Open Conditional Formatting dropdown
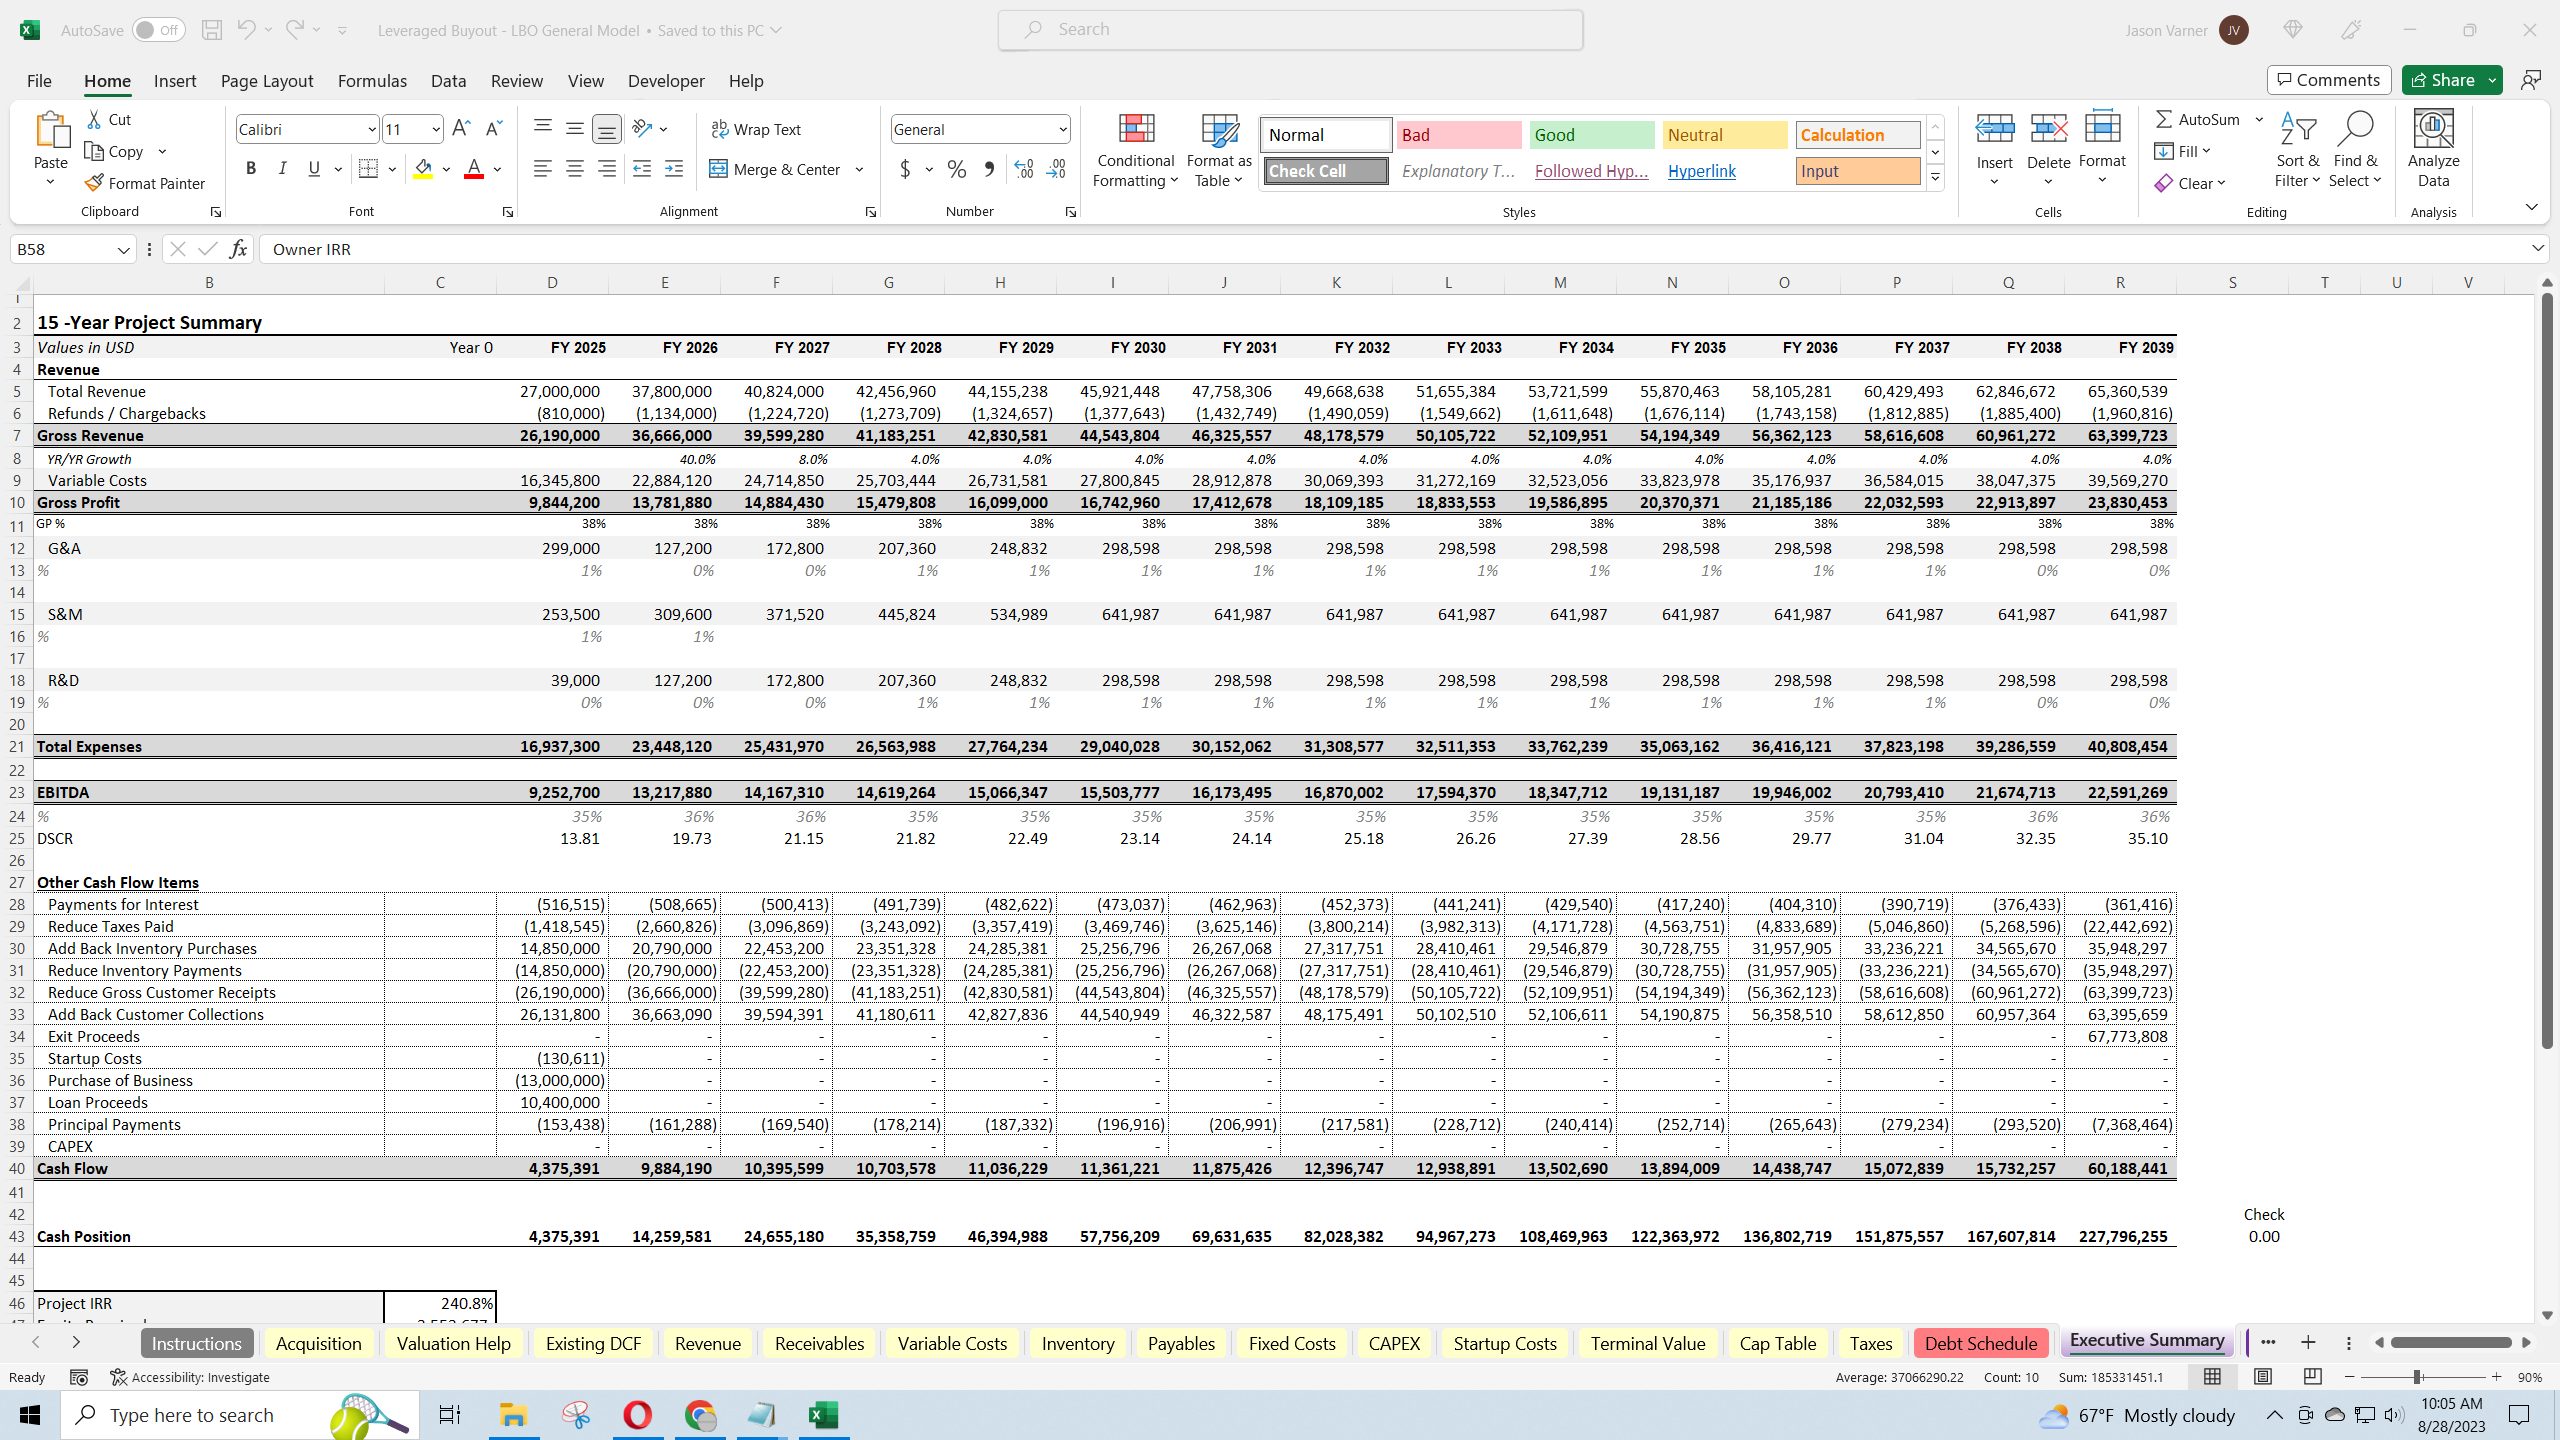 pyautogui.click(x=1135, y=150)
